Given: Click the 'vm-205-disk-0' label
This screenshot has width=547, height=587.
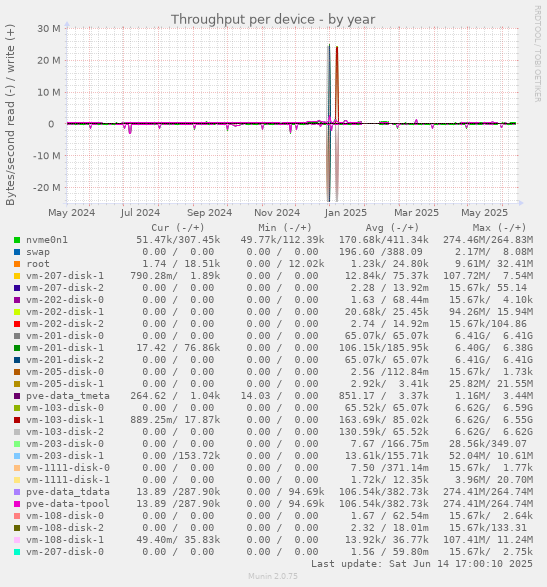Looking at the screenshot, I should pyautogui.click(x=65, y=372).
